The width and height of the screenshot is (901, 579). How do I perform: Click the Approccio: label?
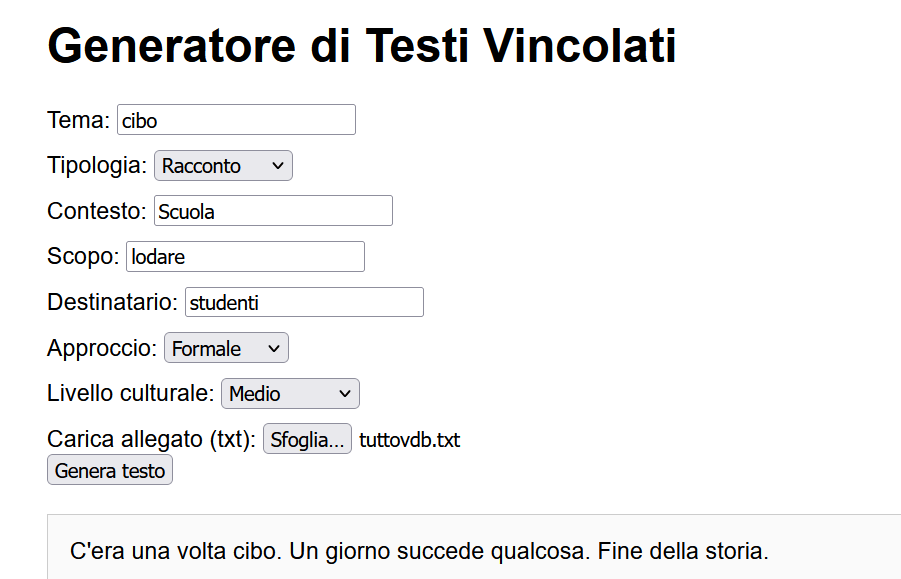102,348
